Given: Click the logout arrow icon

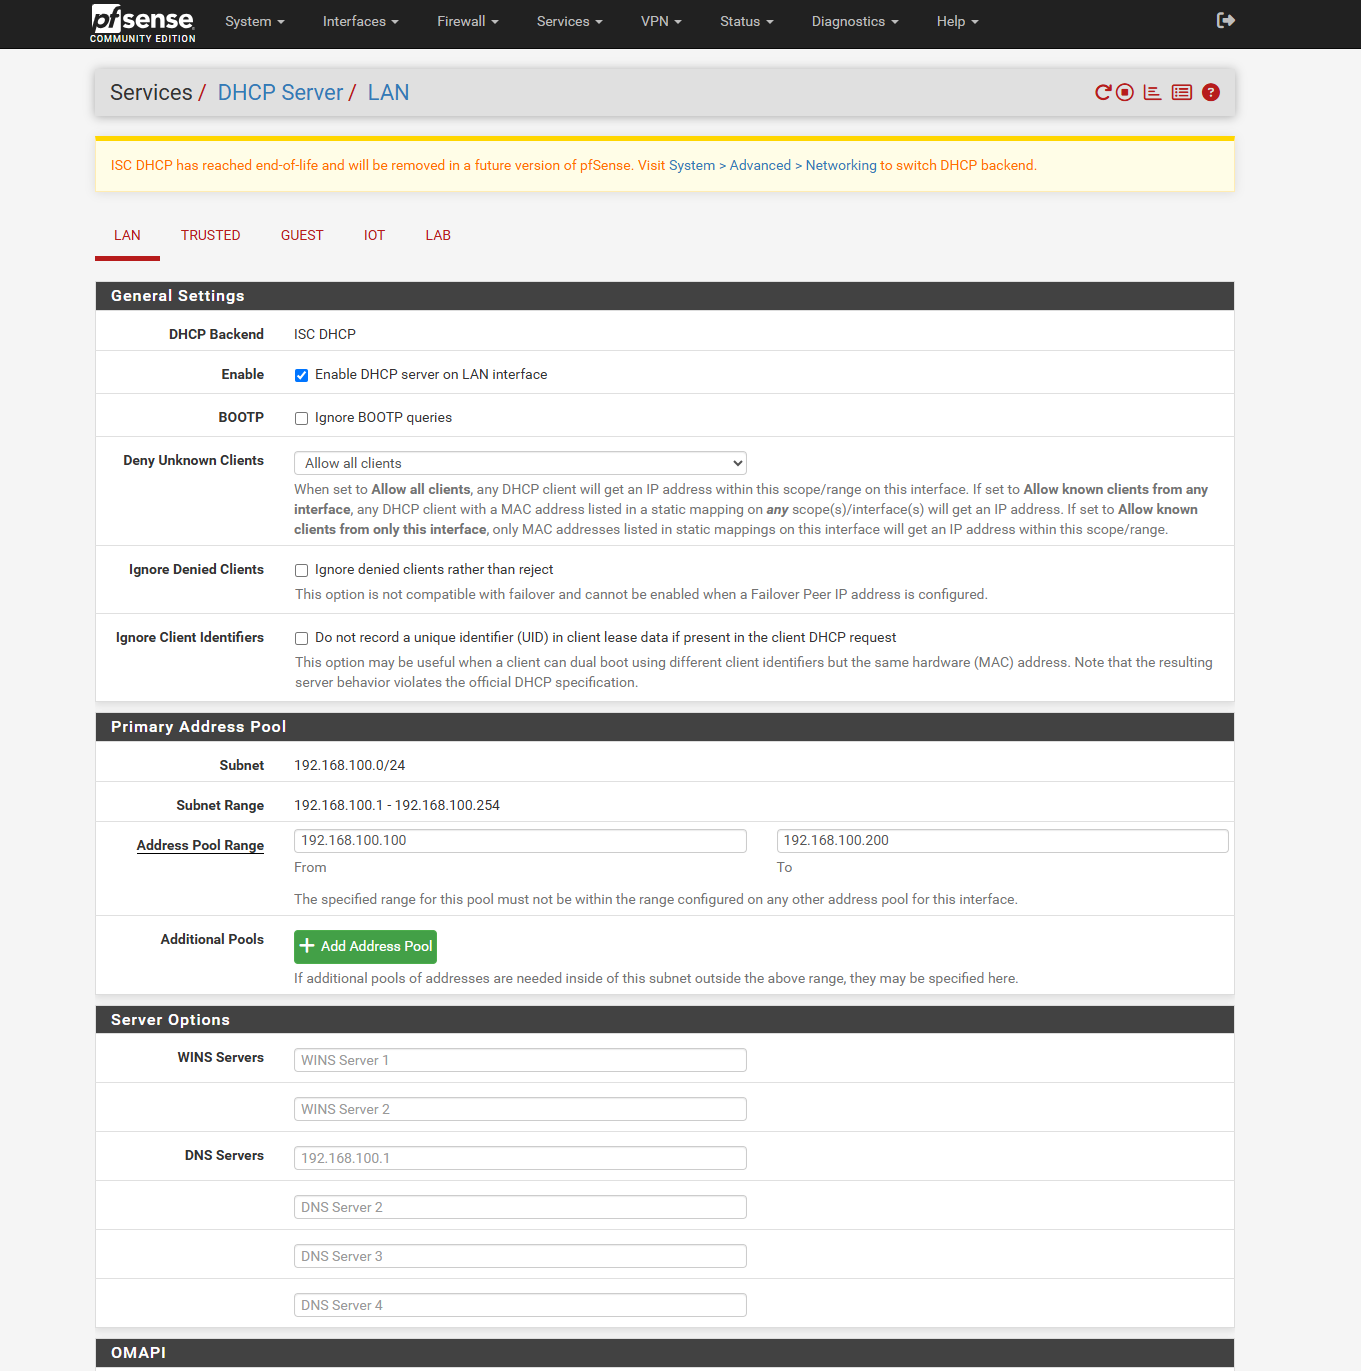Looking at the screenshot, I should (x=1226, y=20).
